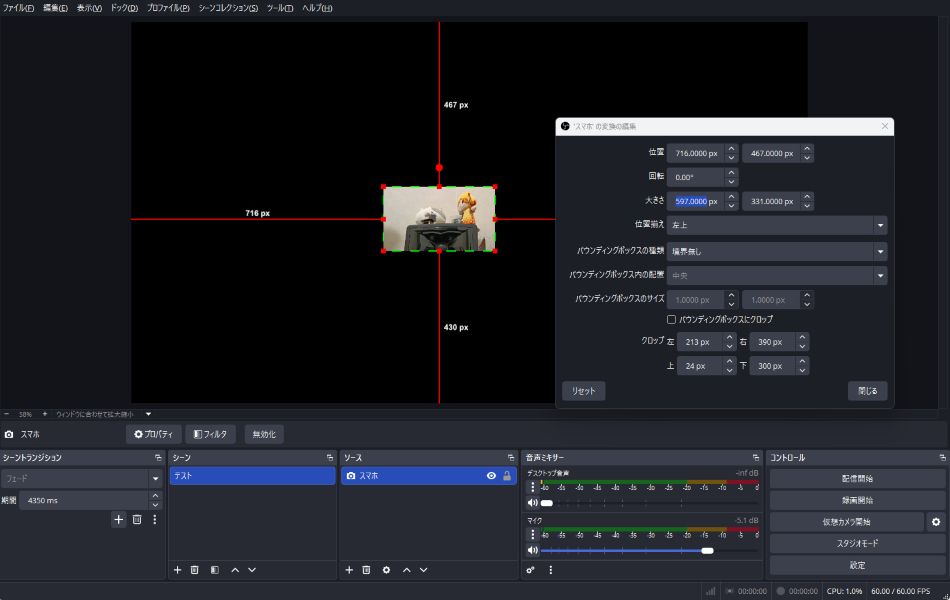This screenshot has height=600, width=950.
Task: Open virtual camera settings gear
Action: click(x=936, y=522)
